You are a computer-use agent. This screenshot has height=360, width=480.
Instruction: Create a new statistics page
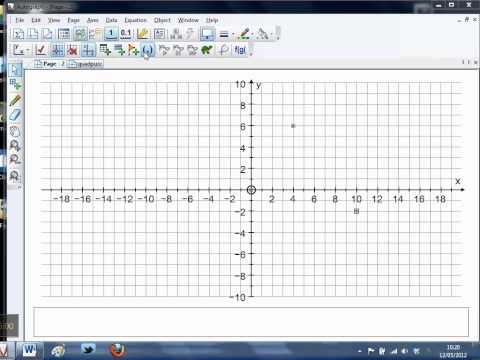[x=18, y=33]
